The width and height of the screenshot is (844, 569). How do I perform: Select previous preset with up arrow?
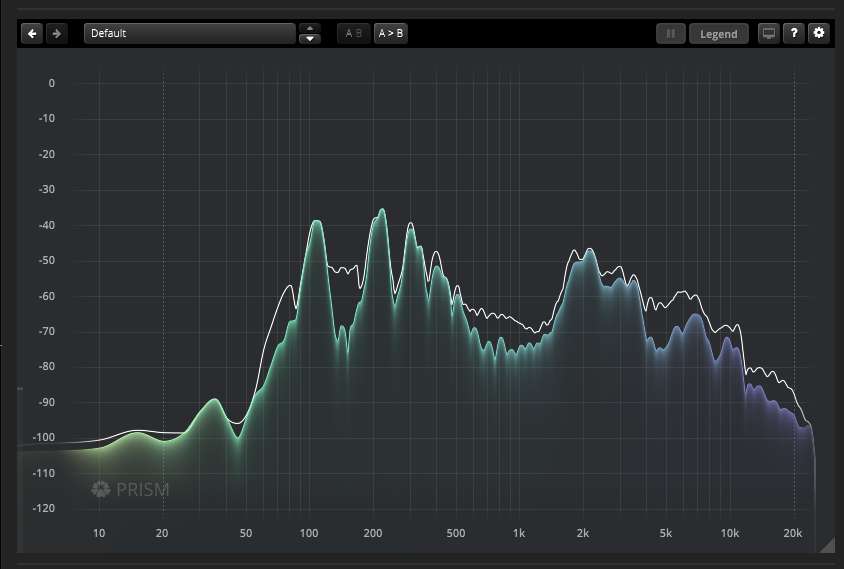pyautogui.click(x=310, y=28)
